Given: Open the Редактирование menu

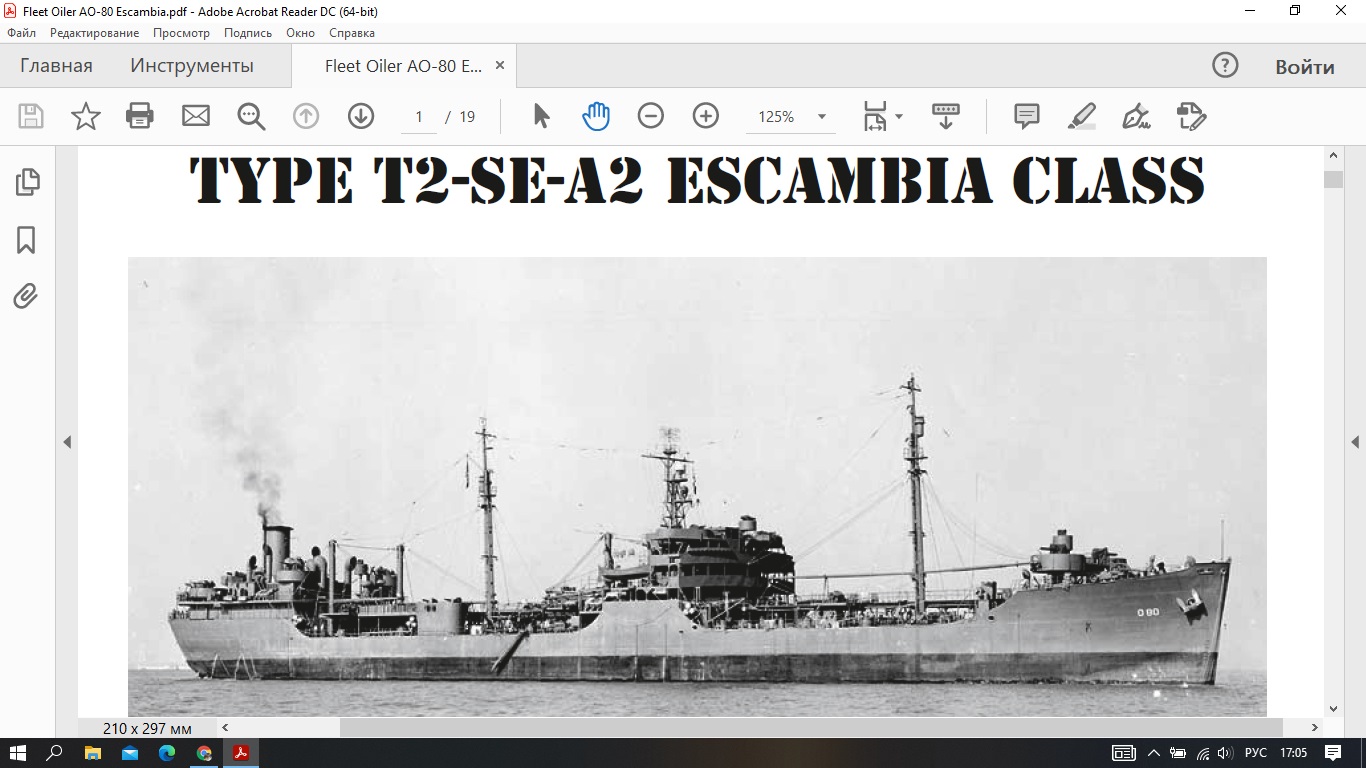Looking at the screenshot, I should click(x=95, y=33).
